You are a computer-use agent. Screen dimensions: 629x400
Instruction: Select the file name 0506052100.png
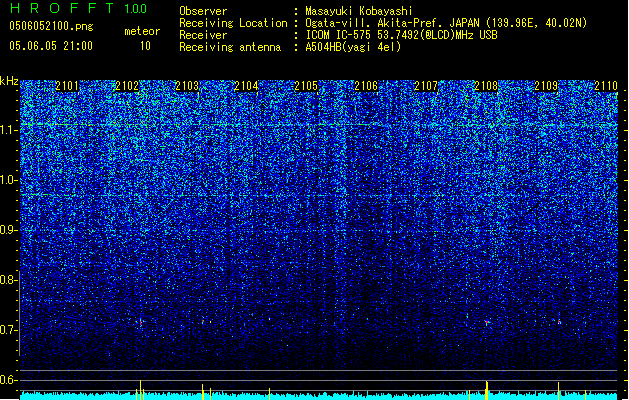click(51, 26)
